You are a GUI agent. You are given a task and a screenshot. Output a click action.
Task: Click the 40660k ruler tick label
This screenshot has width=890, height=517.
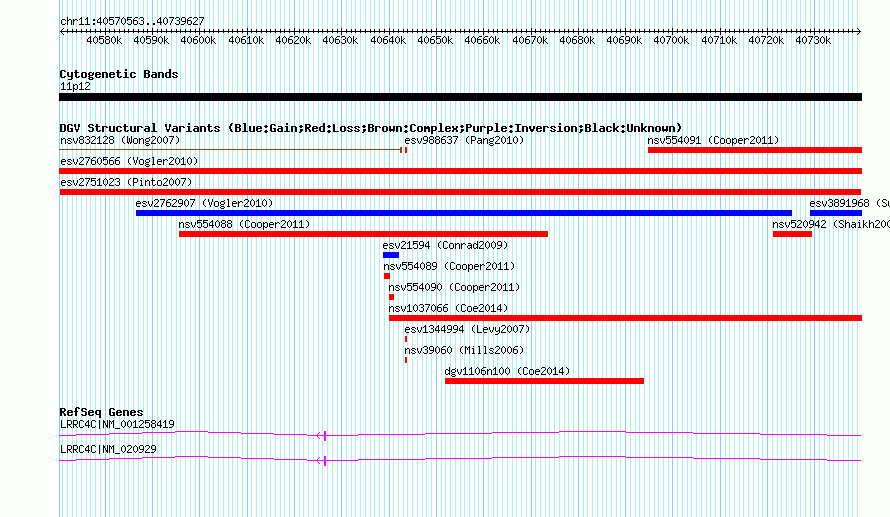[482, 40]
